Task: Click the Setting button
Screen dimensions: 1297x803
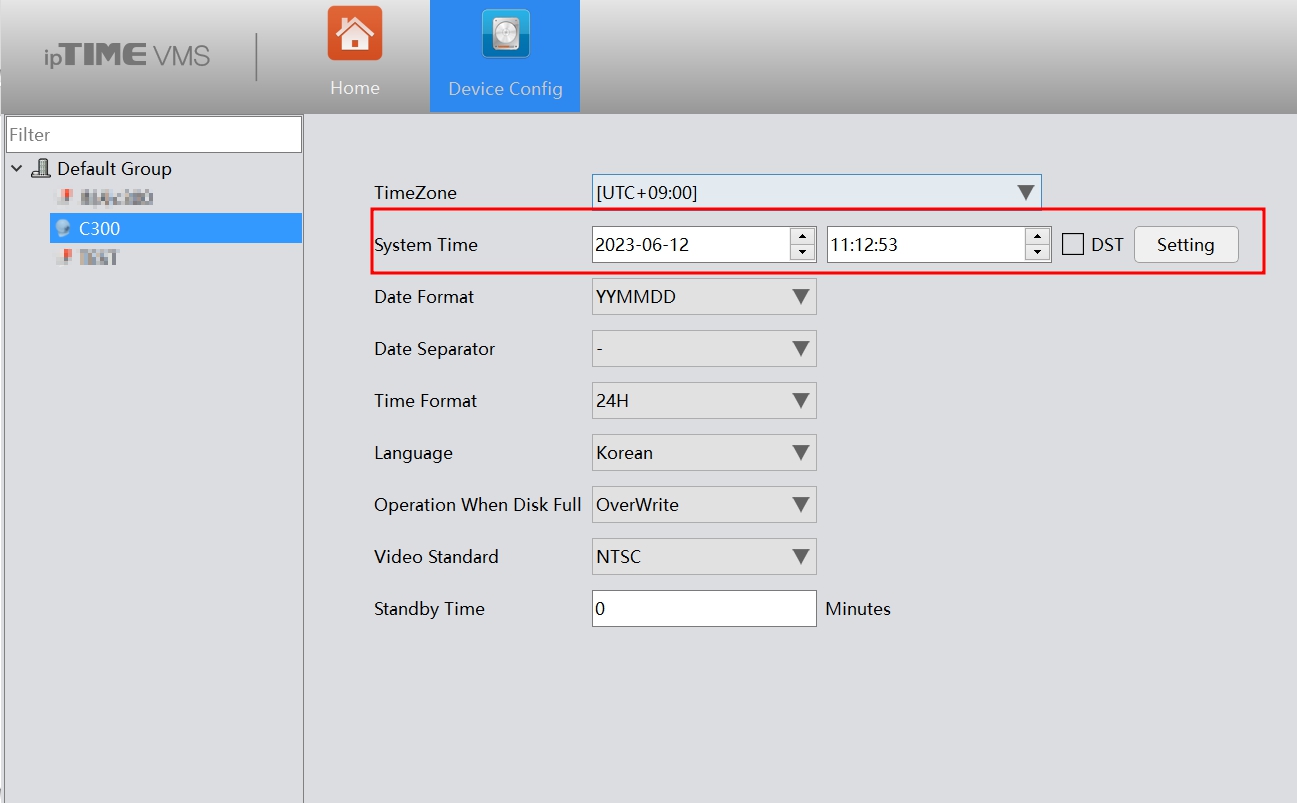Action: 1186,245
